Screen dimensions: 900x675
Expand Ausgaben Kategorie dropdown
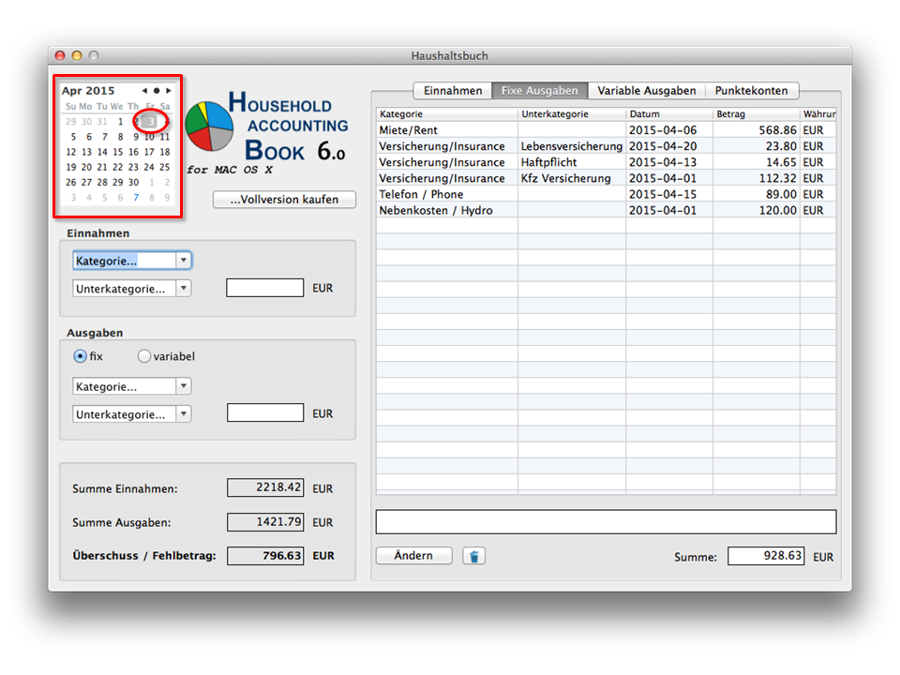point(131,386)
